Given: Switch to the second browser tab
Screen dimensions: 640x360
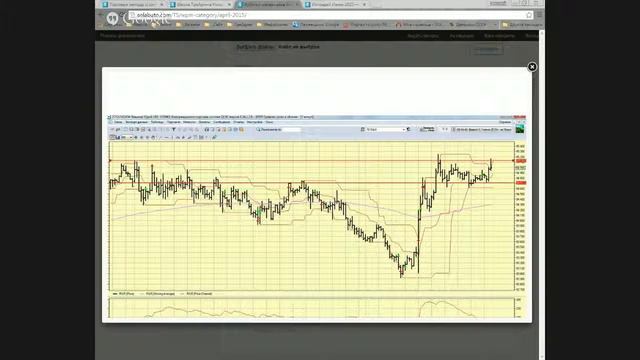Looking at the screenshot, I should (x=200, y=4).
